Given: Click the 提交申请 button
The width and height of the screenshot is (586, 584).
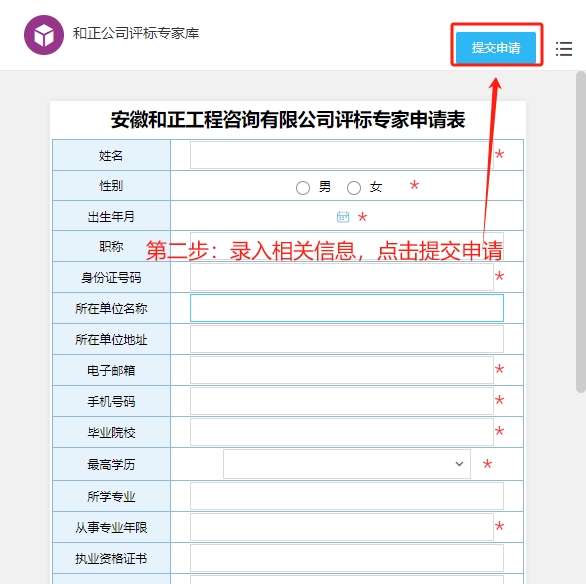Looking at the screenshot, I should point(496,47).
